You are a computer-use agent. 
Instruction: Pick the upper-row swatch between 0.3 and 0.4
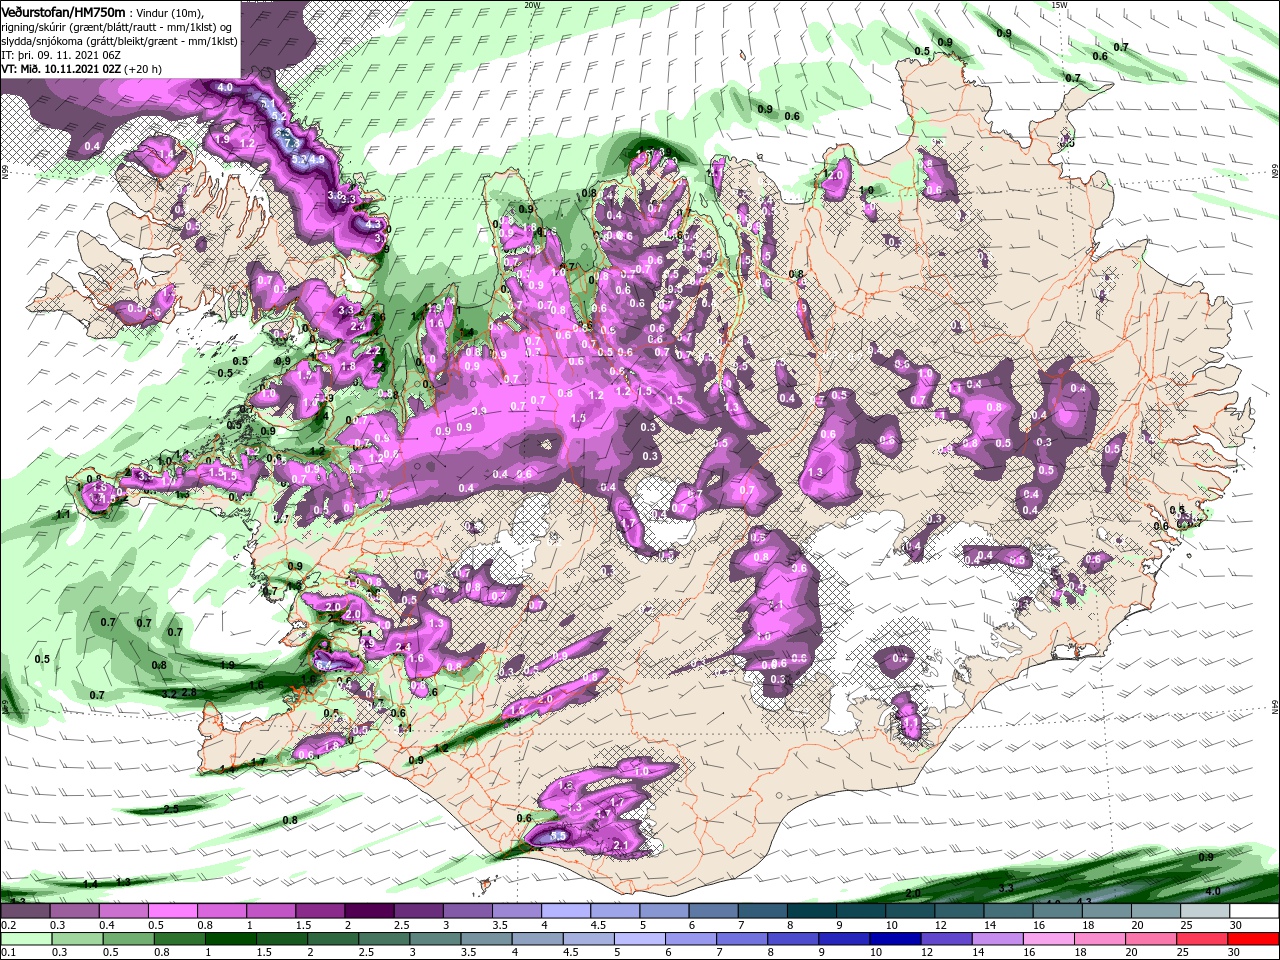(x=73, y=911)
